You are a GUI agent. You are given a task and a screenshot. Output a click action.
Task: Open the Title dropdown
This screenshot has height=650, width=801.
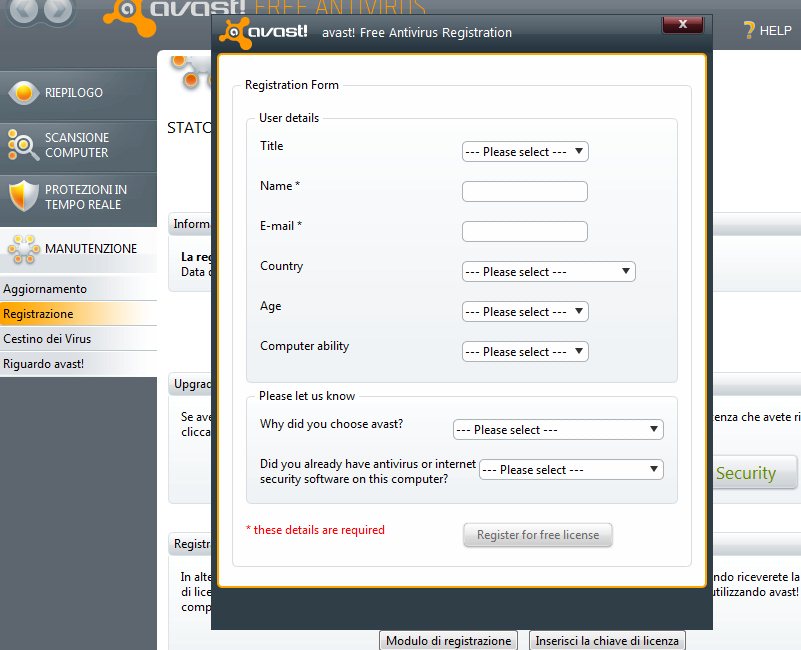(x=525, y=152)
